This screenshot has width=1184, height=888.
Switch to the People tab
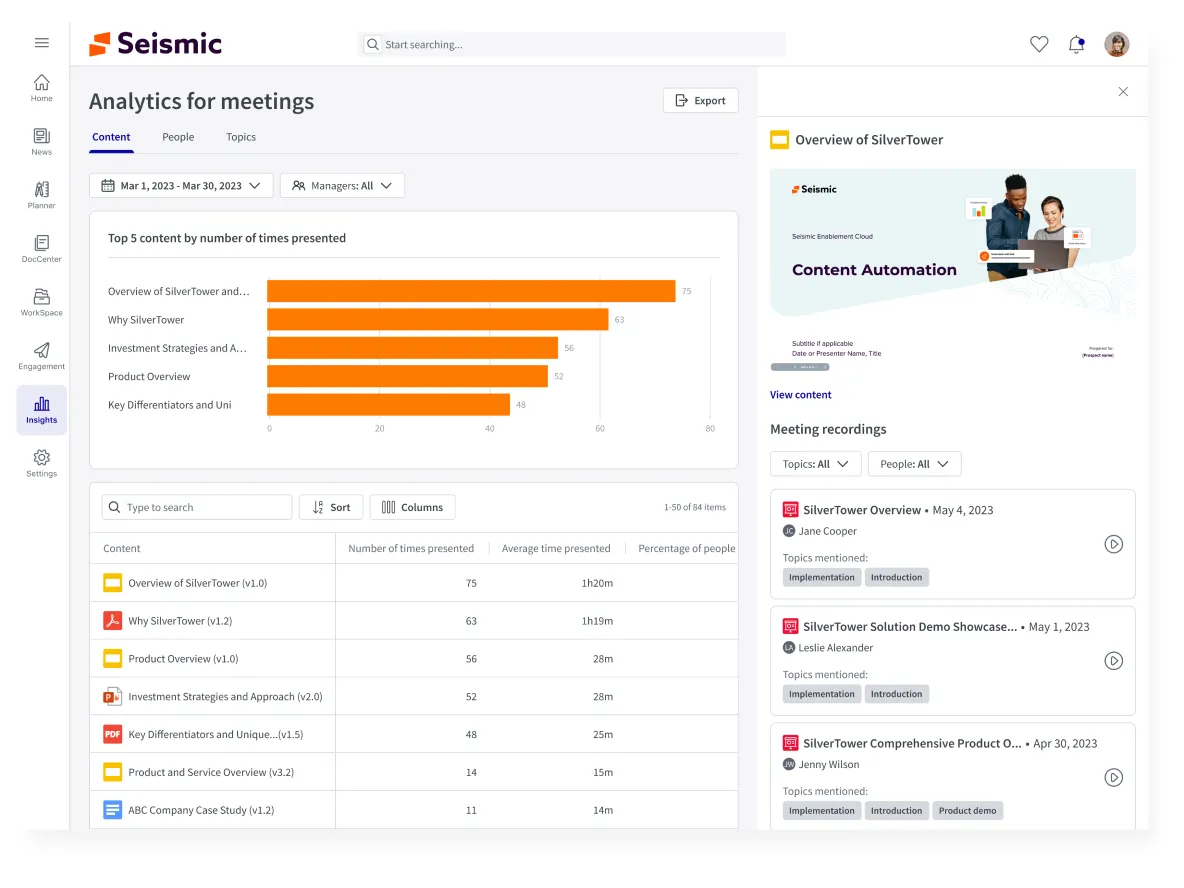tap(178, 137)
